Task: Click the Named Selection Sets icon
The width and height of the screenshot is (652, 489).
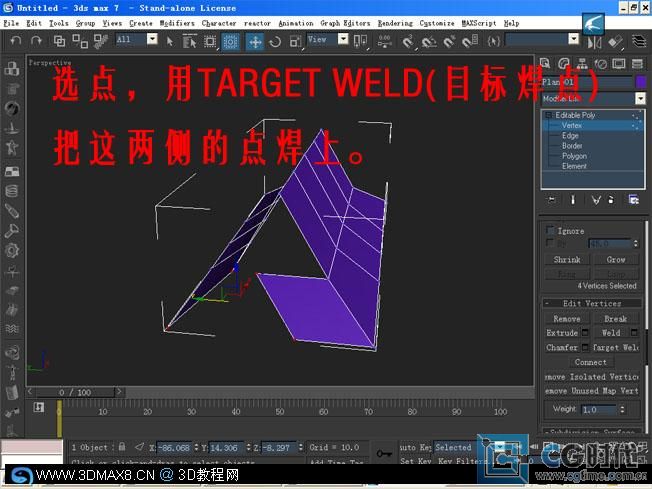Action: pyautogui.click(x=494, y=41)
